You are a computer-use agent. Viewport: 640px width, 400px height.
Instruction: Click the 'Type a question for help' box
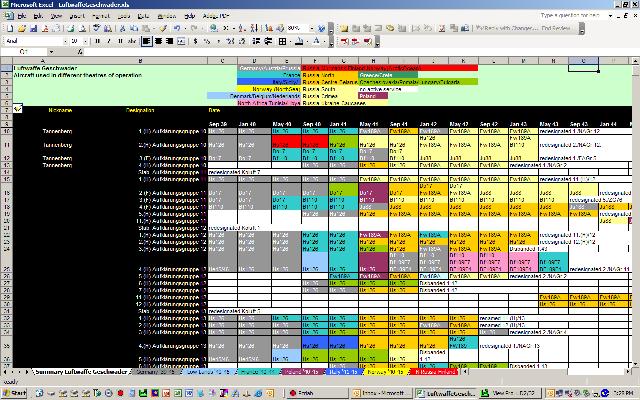[573, 16]
